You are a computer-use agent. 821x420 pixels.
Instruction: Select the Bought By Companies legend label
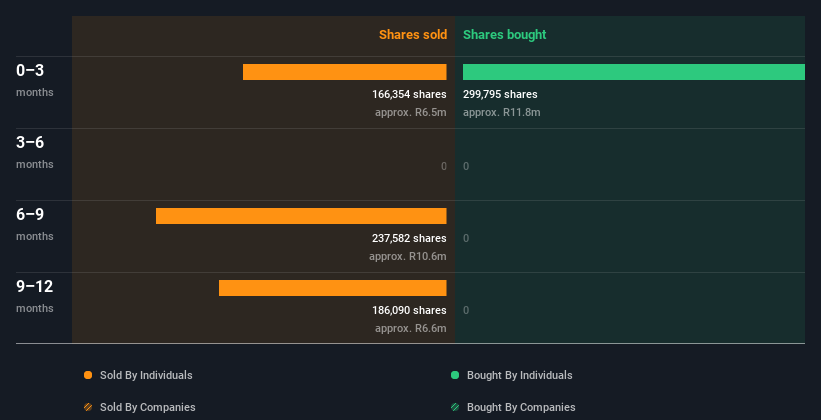pos(521,407)
